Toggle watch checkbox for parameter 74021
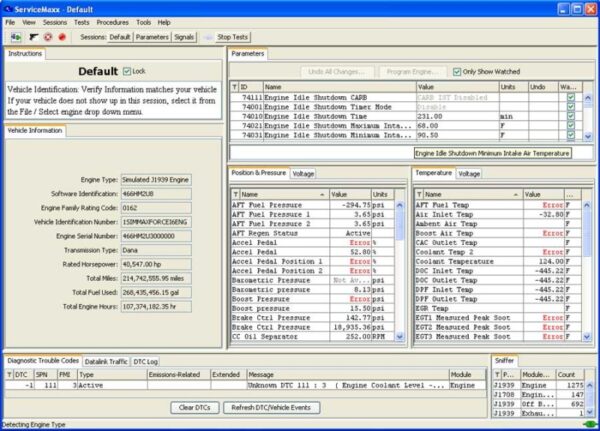 (571, 126)
